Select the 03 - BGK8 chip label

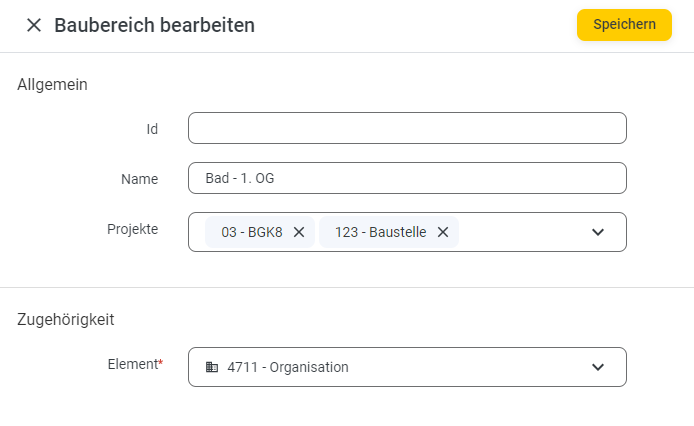[252, 232]
